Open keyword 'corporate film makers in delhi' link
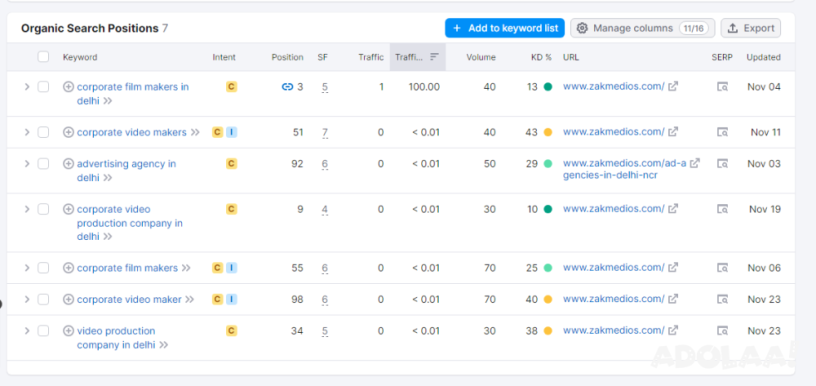The width and height of the screenshot is (816, 386). click(x=133, y=94)
